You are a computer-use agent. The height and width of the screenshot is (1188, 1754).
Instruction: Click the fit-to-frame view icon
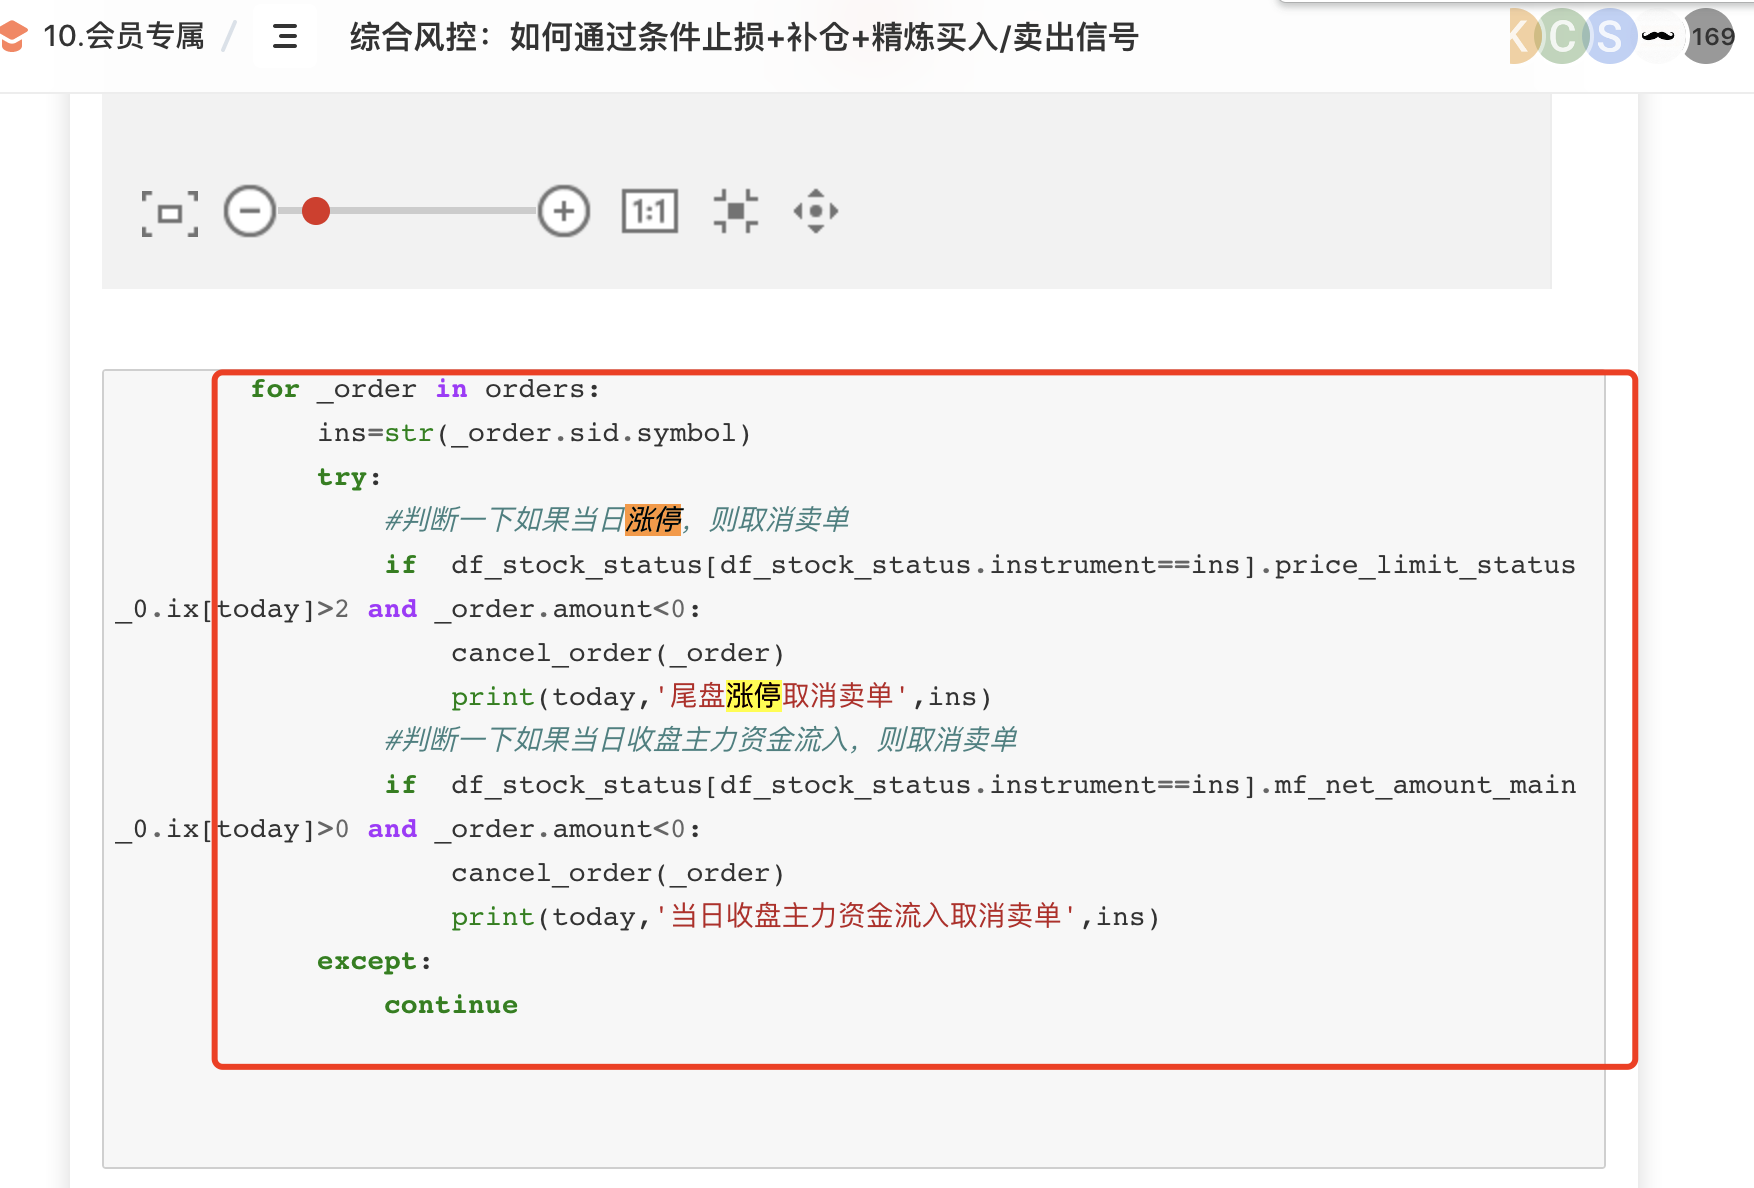[x=169, y=212]
